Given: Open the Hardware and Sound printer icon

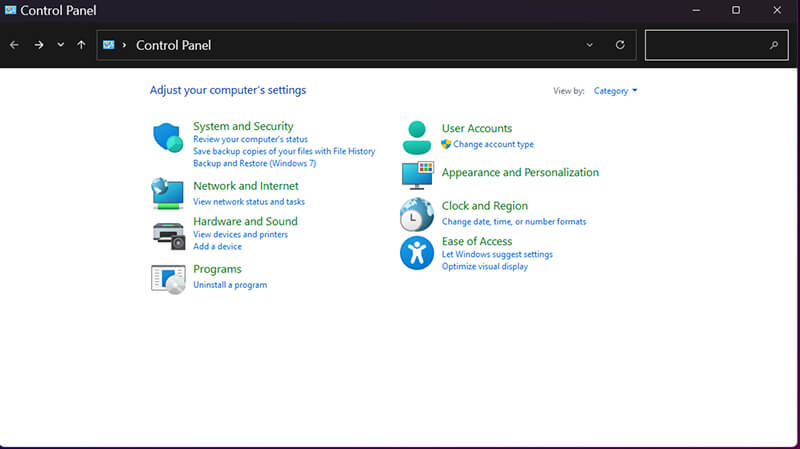Looking at the screenshot, I should click(168, 236).
